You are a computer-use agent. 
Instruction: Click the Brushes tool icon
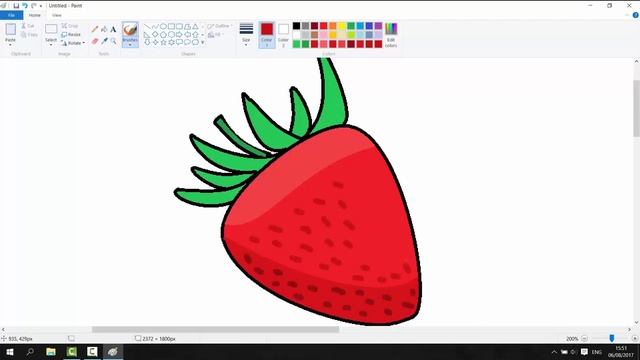pos(130,30)
